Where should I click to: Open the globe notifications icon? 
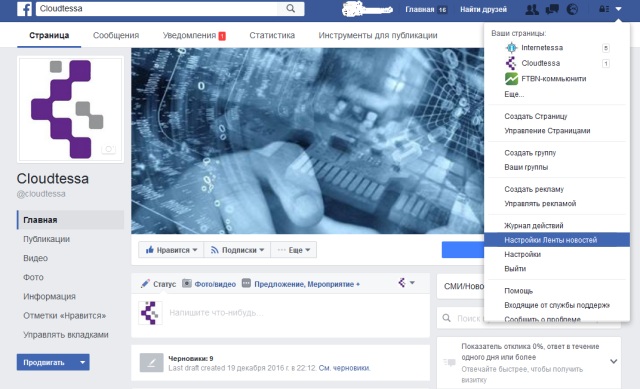(572, 9)
